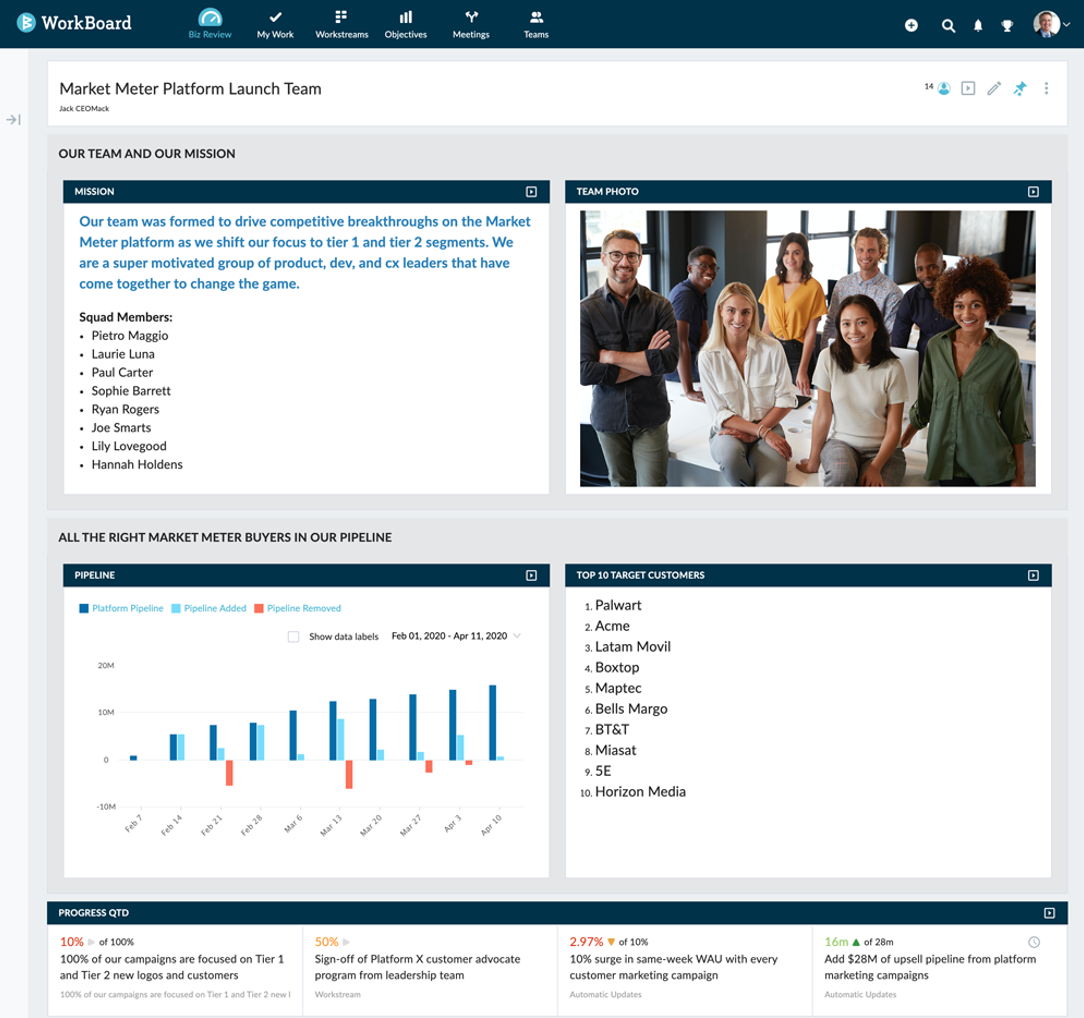Open the three-dot more options menu
This screenshot has width=1084, height=1018.
[x=1046, y=88]
